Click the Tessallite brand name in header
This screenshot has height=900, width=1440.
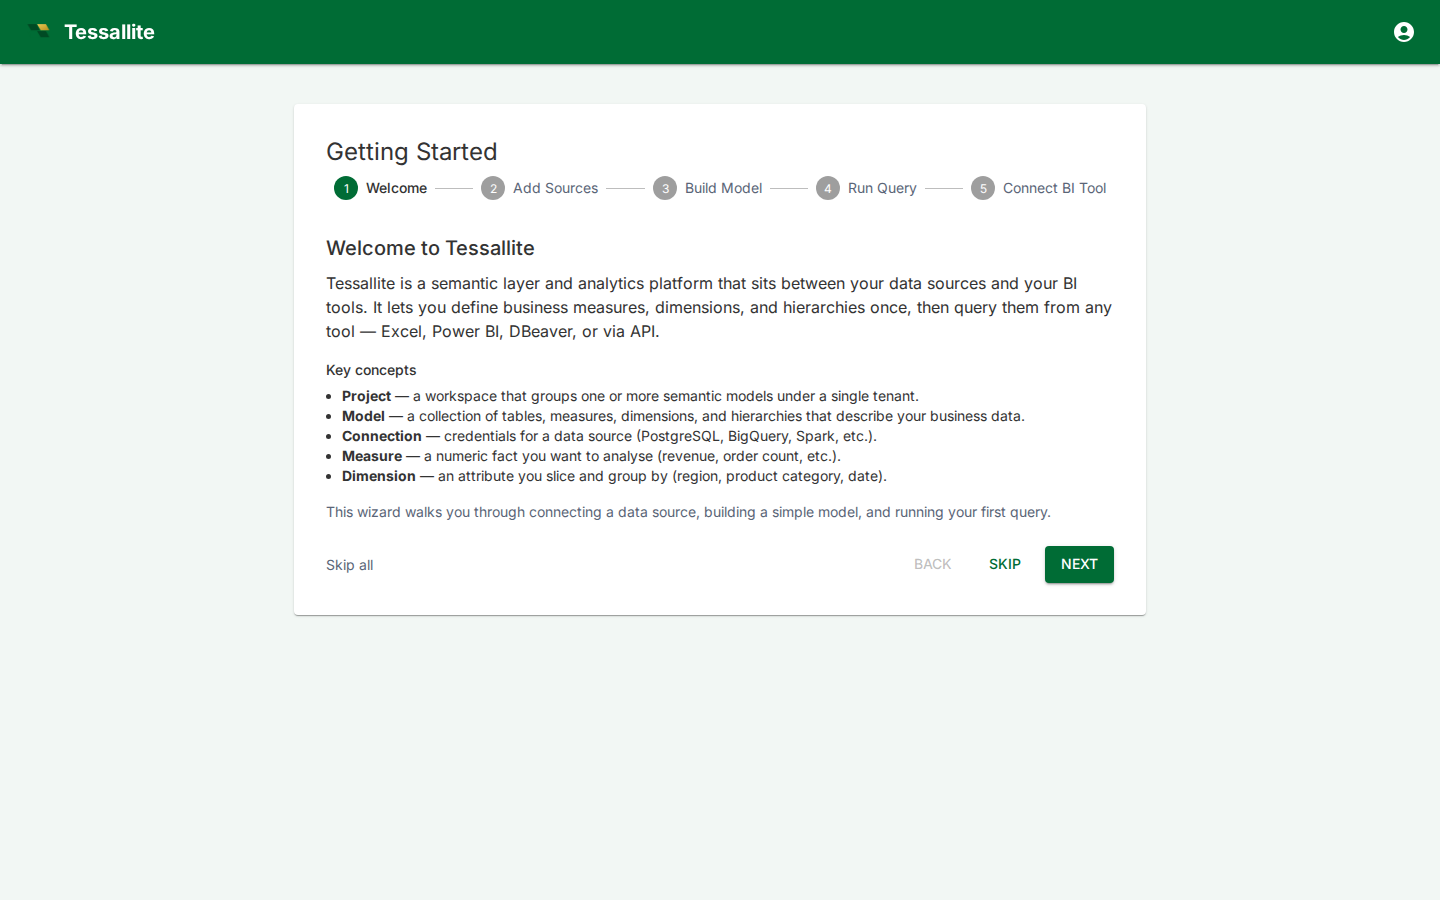(x=109, y=32)
